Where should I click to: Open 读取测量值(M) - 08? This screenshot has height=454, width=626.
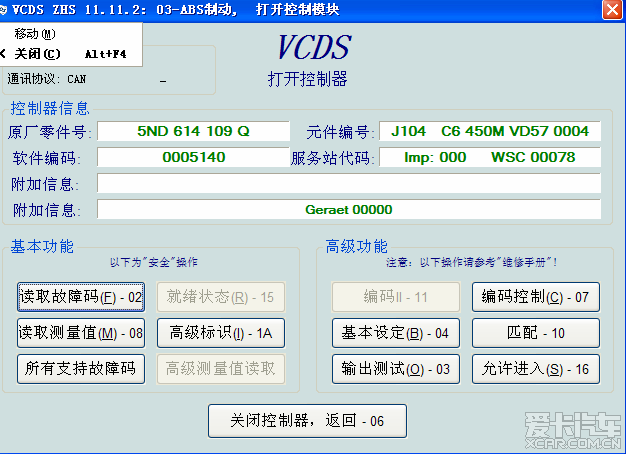point(81,333)
